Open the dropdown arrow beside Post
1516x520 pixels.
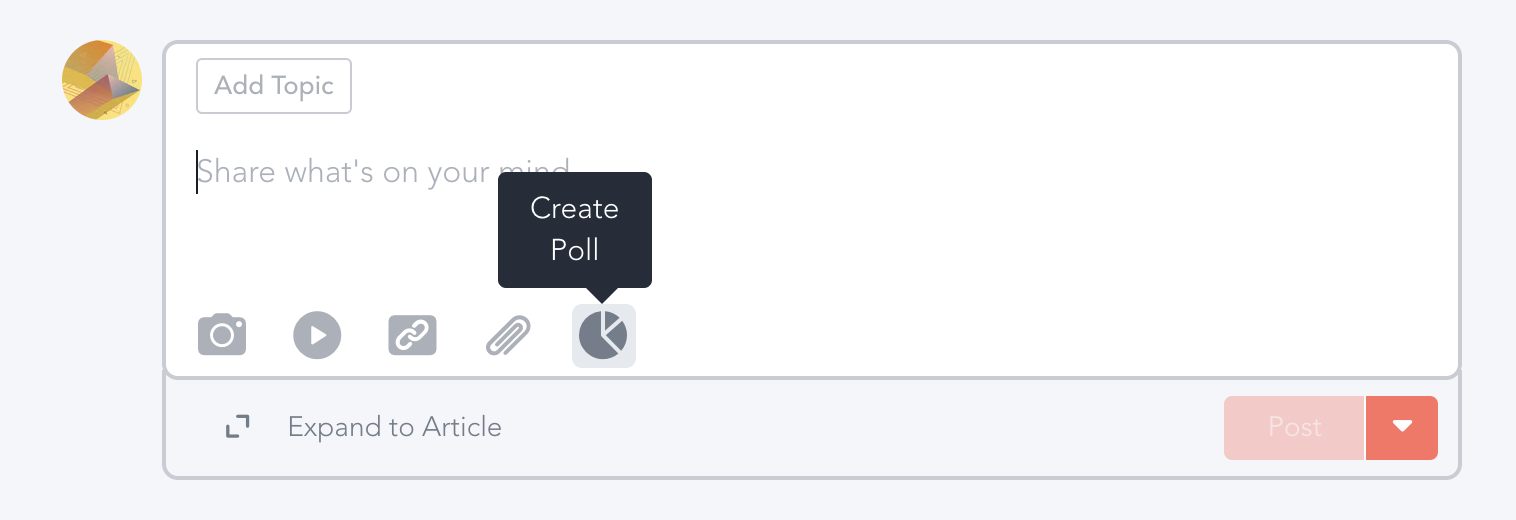click(x=1401, y=427)
